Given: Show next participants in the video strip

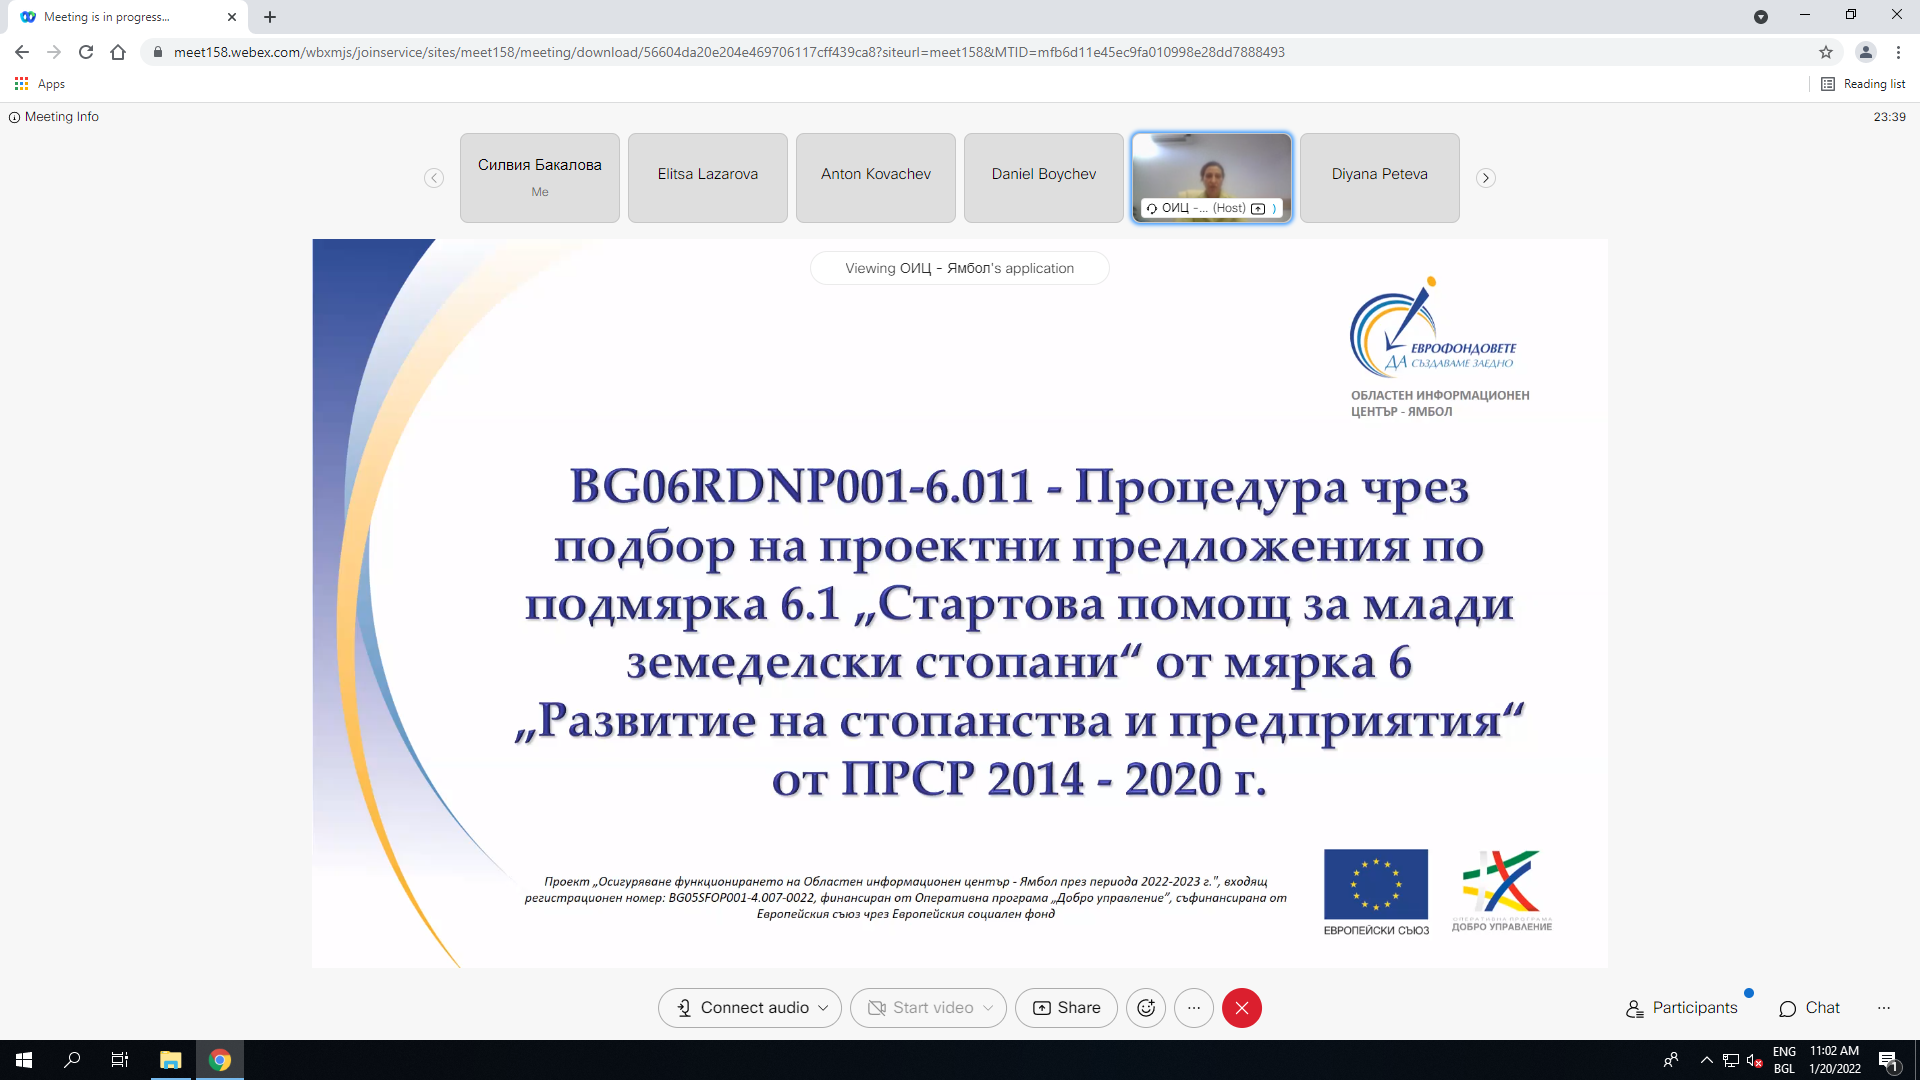Looking at the screenshot, I should pos(1486,178).
